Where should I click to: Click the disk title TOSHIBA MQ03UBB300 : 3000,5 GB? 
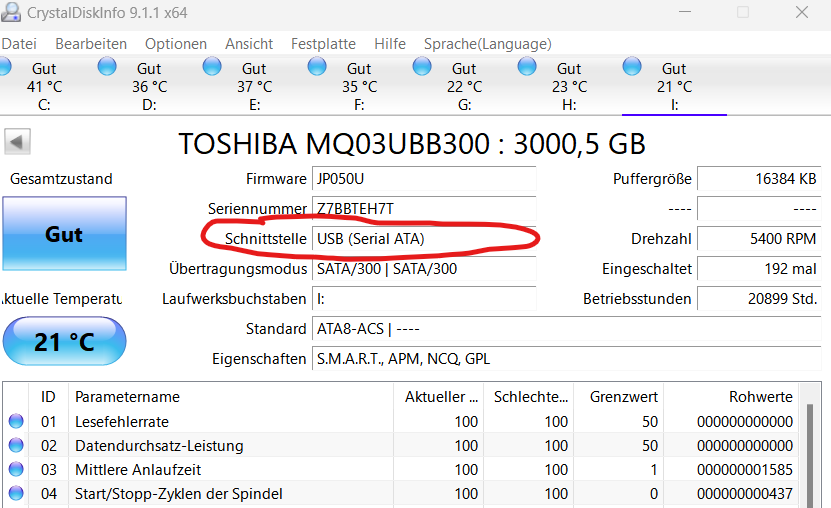[x=412, y=144]
